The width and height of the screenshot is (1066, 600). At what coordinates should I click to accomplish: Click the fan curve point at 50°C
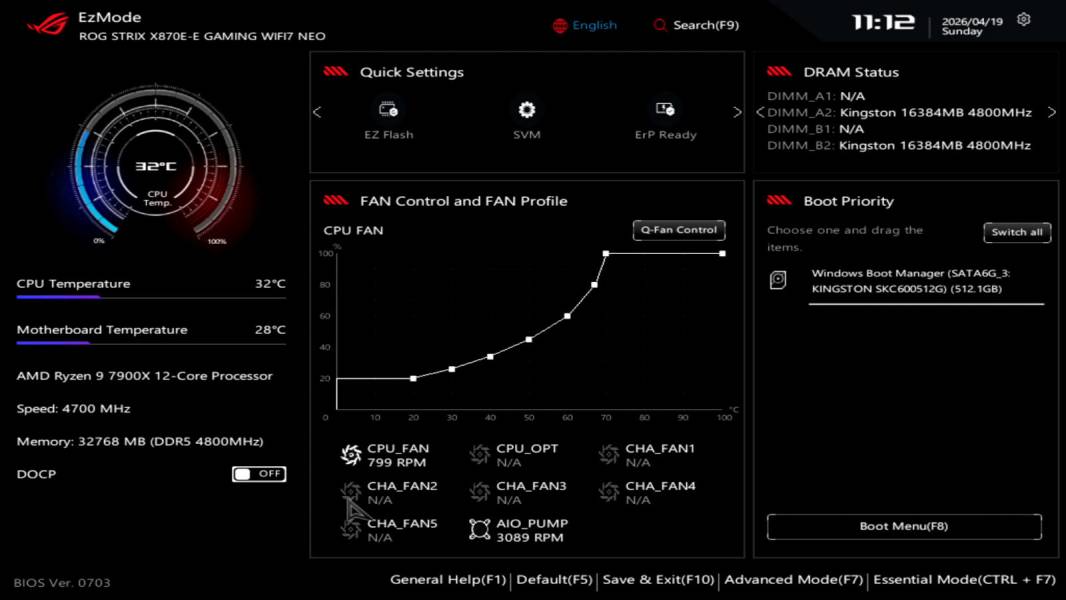coord(529,339)
